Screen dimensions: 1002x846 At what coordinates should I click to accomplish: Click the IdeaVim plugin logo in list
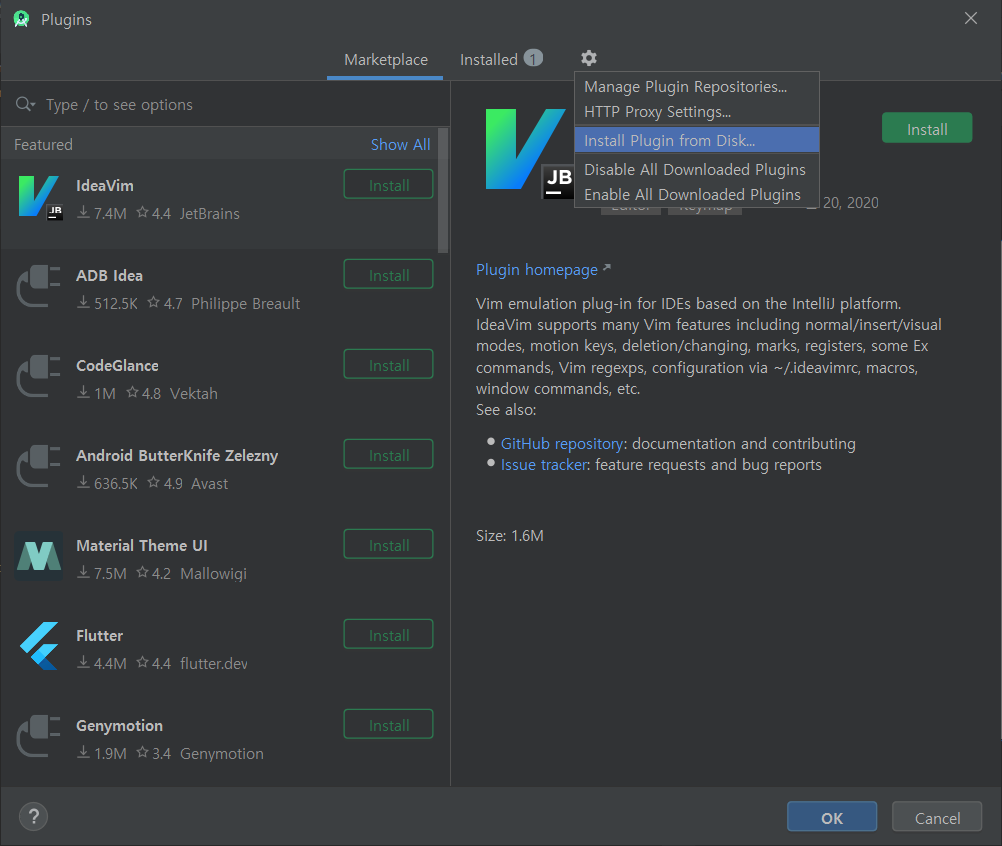40,197
